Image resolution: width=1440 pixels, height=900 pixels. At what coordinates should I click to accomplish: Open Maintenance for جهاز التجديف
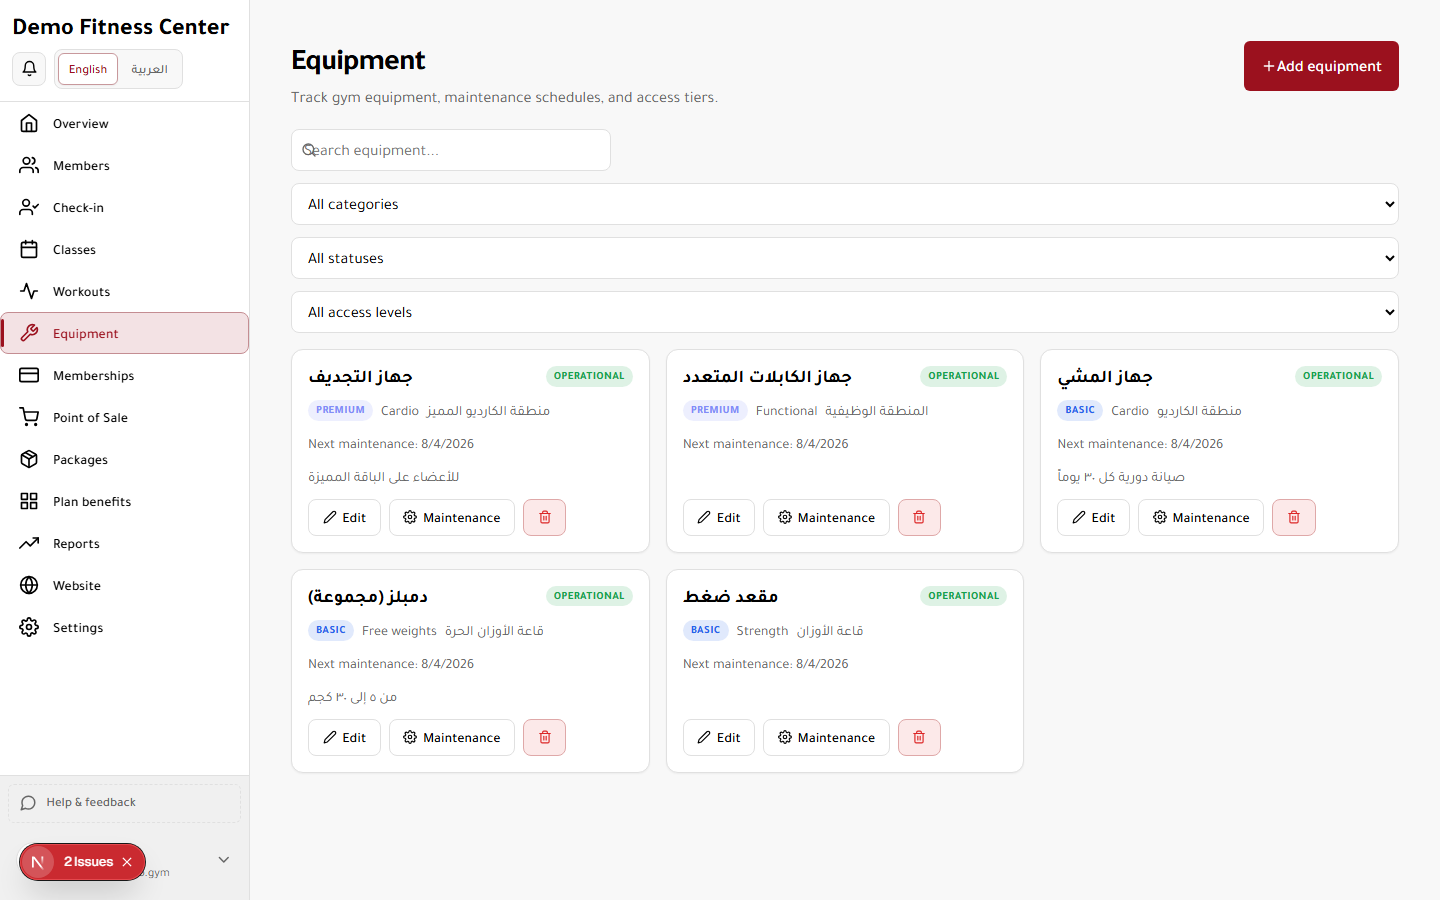coord(452,518)
